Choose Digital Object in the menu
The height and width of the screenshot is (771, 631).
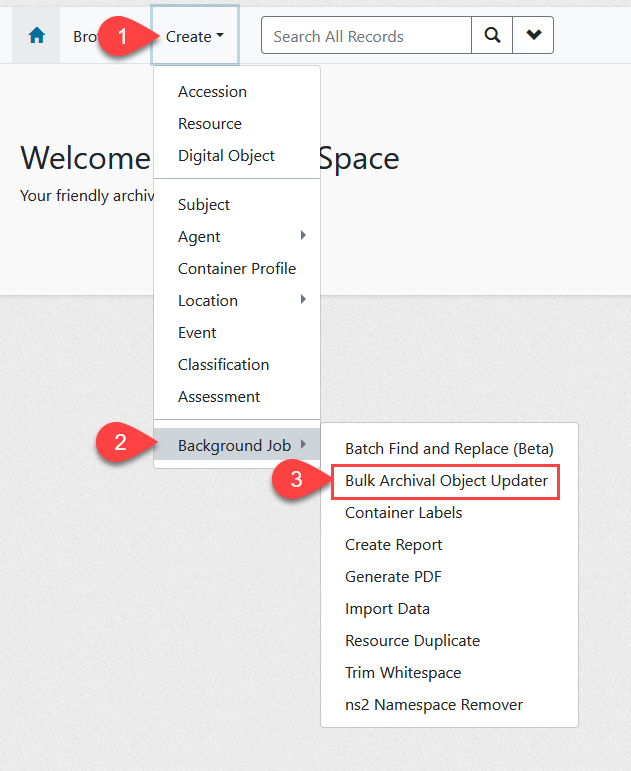click(226, 156)
